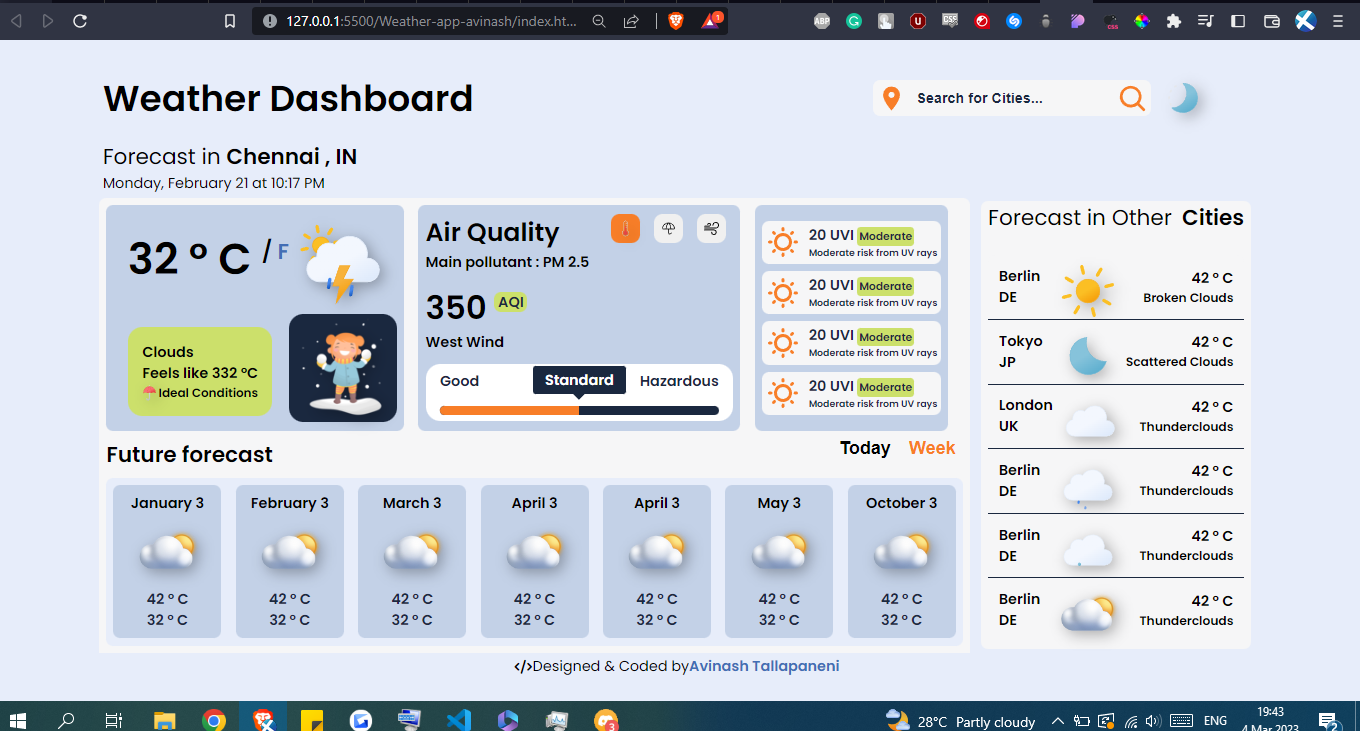Open Brave Rewards triangle icon
The width and height of the screenshot is (1360, 731).
711,21
